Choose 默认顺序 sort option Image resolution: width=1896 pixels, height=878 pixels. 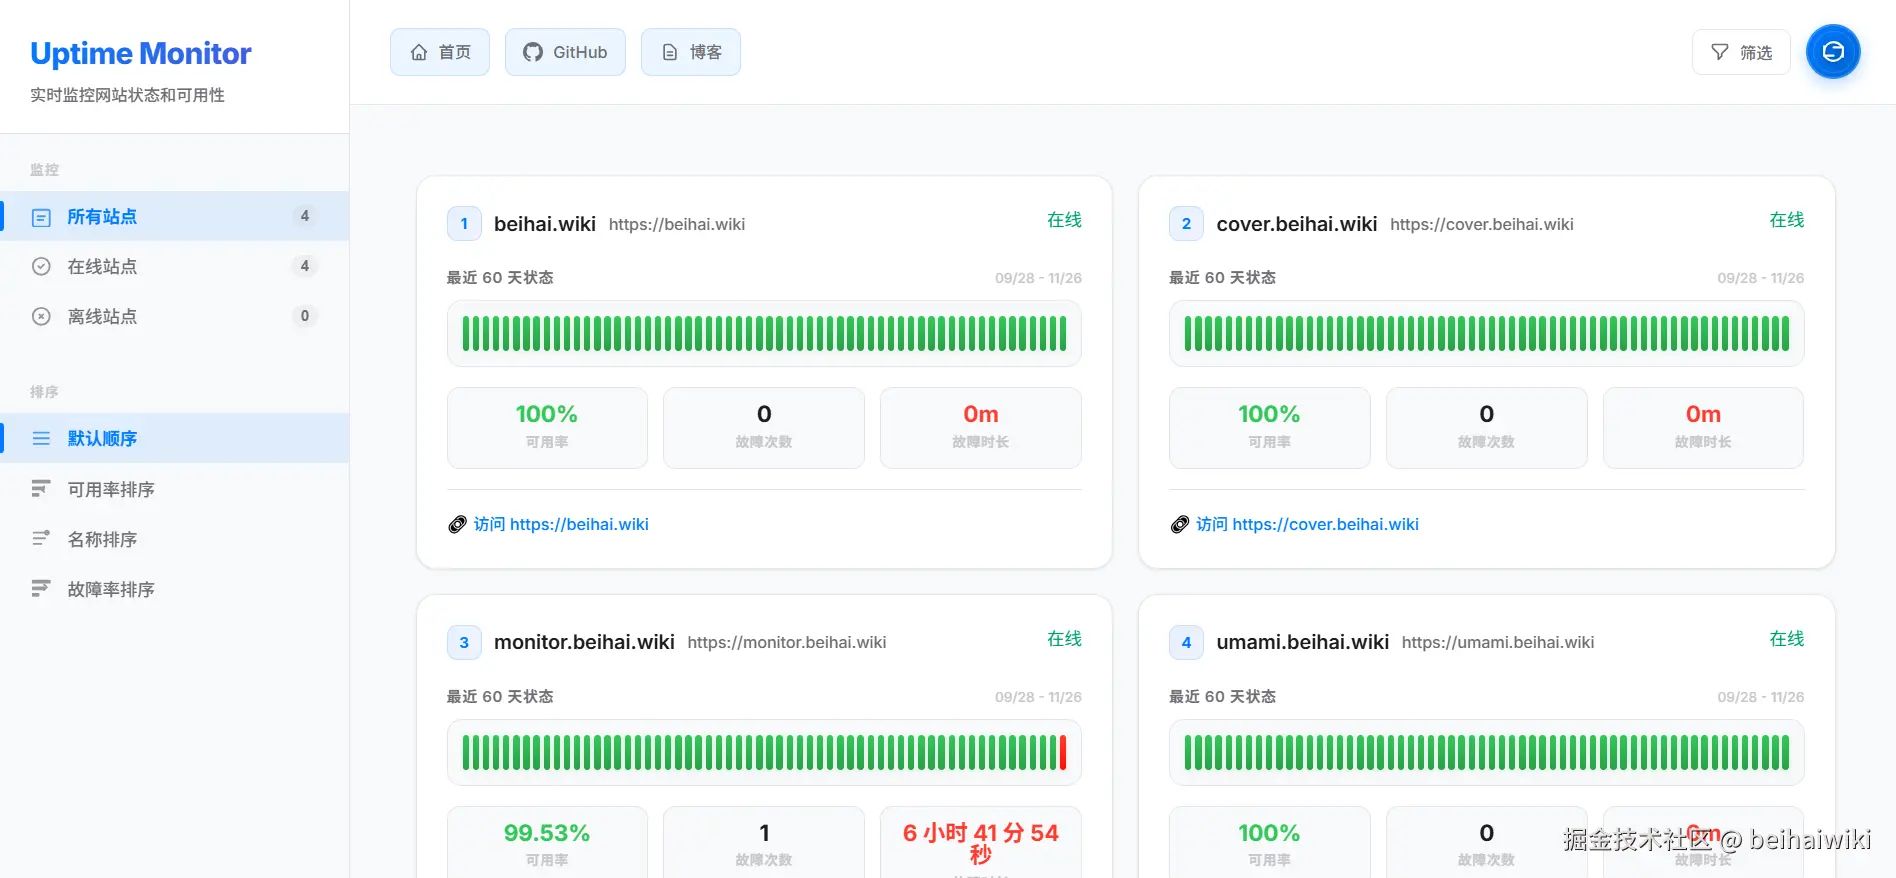(x=175, y=438)
